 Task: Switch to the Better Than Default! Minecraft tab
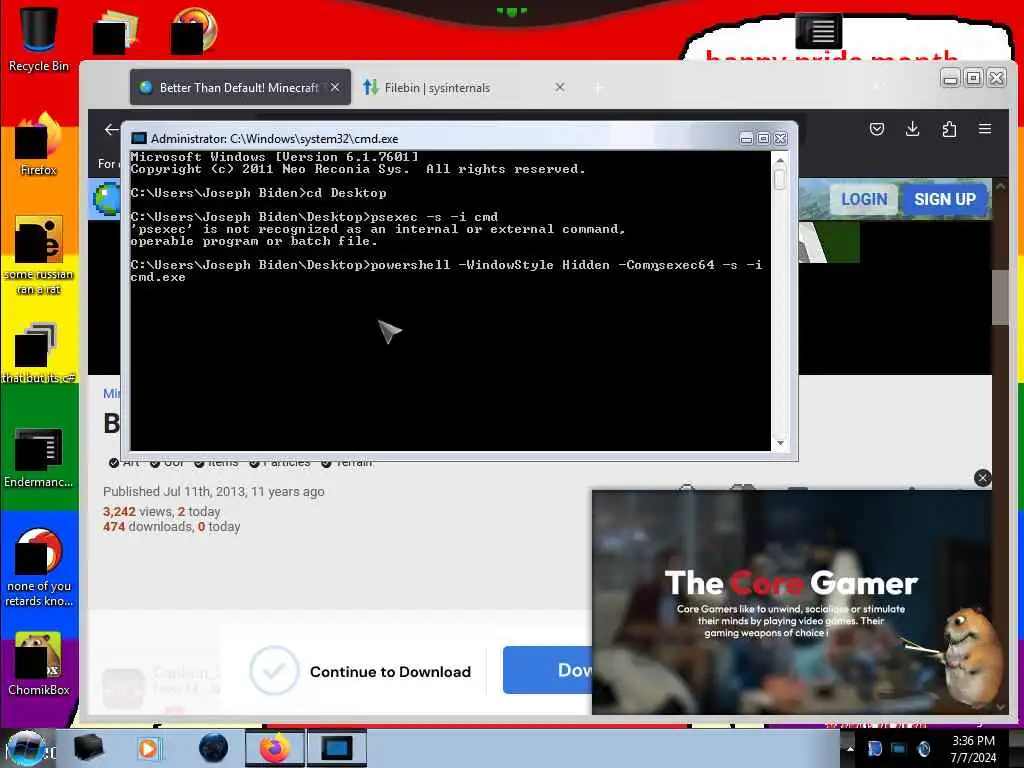click(x=239, y=88)
